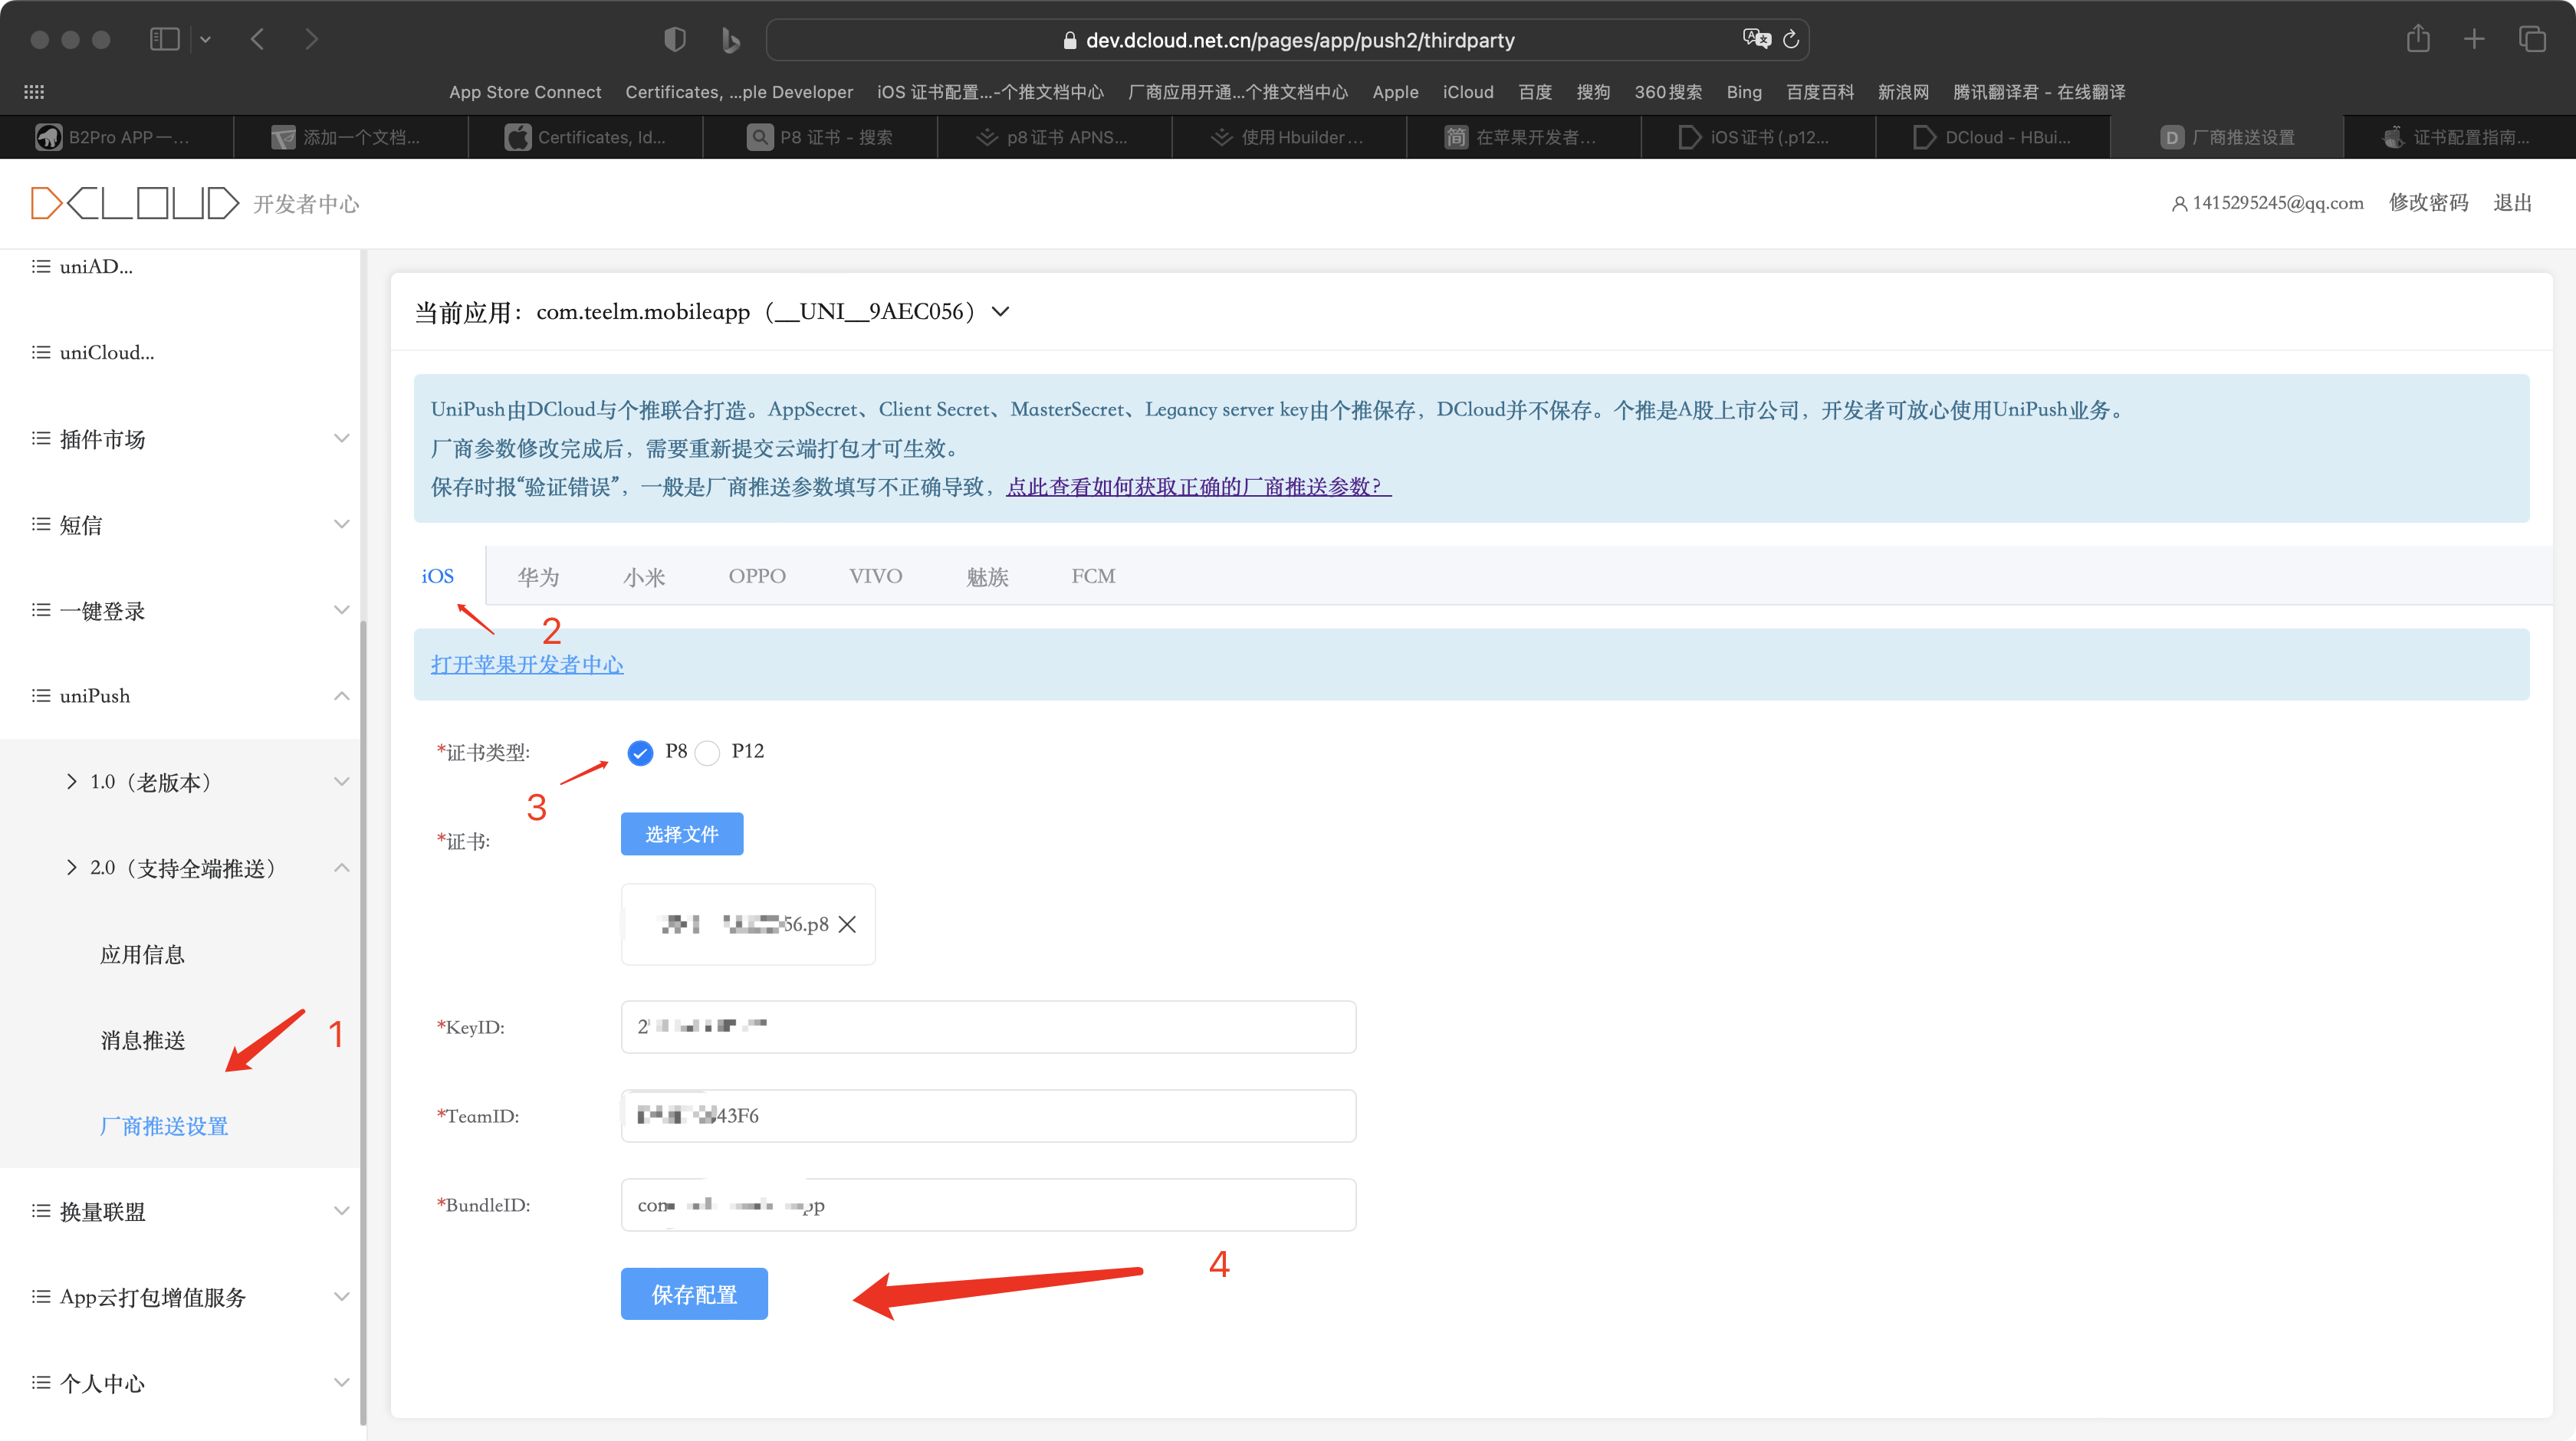Expand the App云打包增值服务 menu chevron

(341, 1297)
